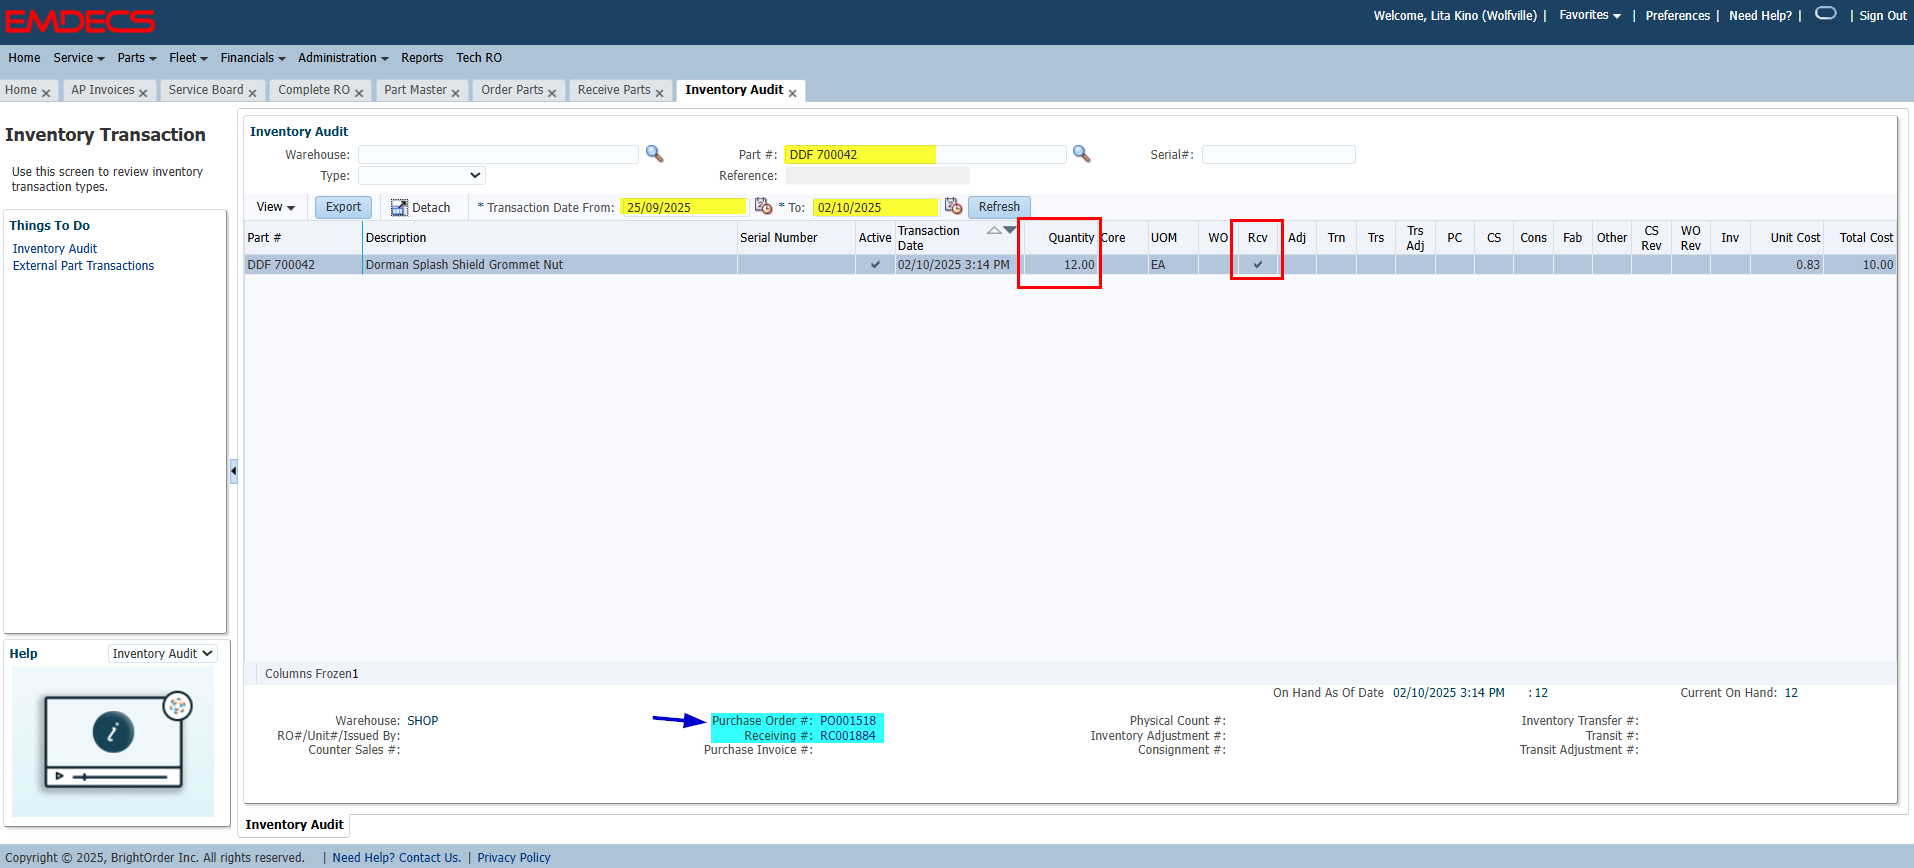
Task: Click the Warehouse search magnifier icon
Action: point(654,154)
